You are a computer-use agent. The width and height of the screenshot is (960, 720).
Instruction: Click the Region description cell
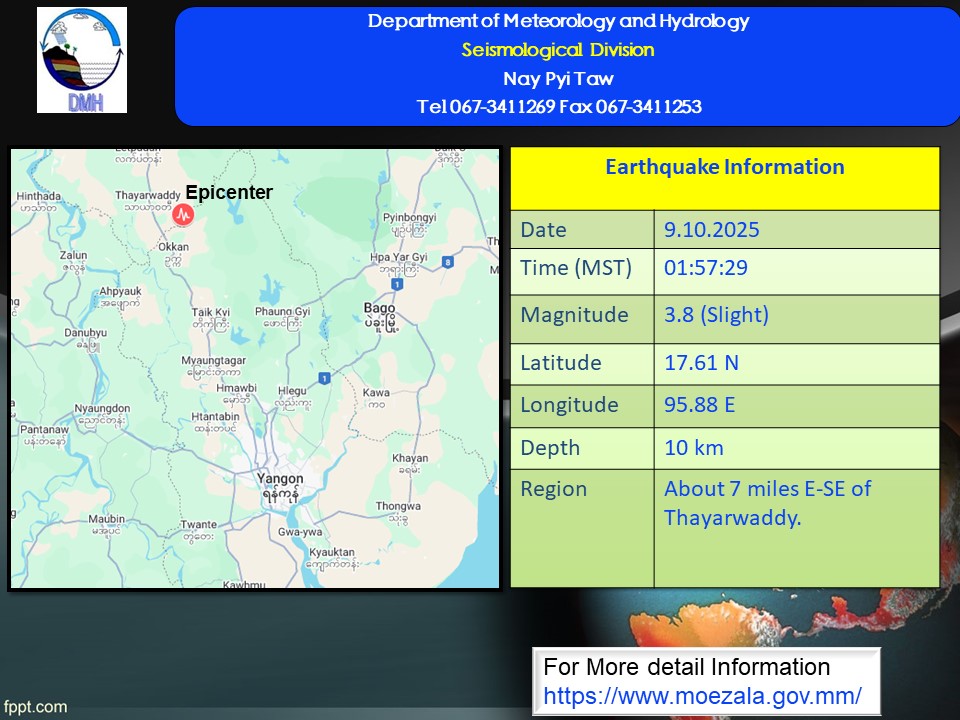pos(767,503)
